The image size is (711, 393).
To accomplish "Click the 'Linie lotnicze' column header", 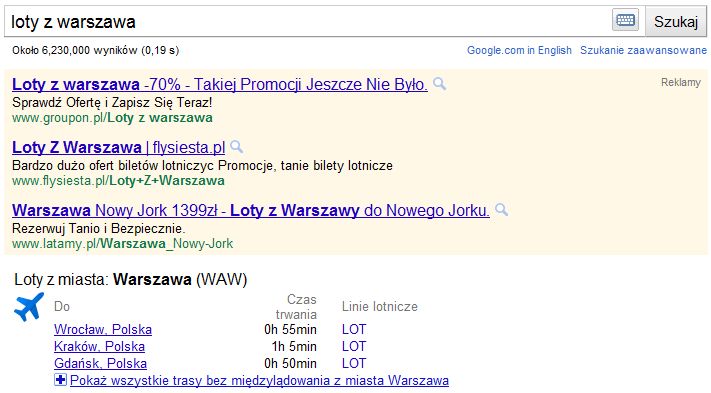I will tap(380, 307).
